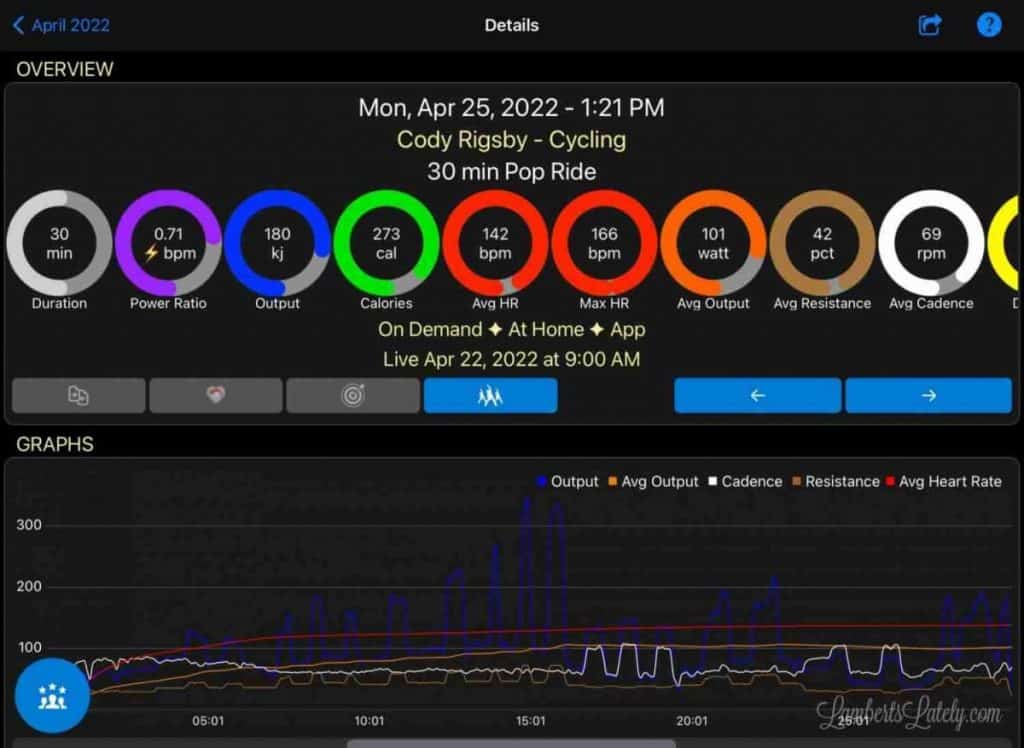Click the 30 min Pop Ride title

[x=511, y=172]
